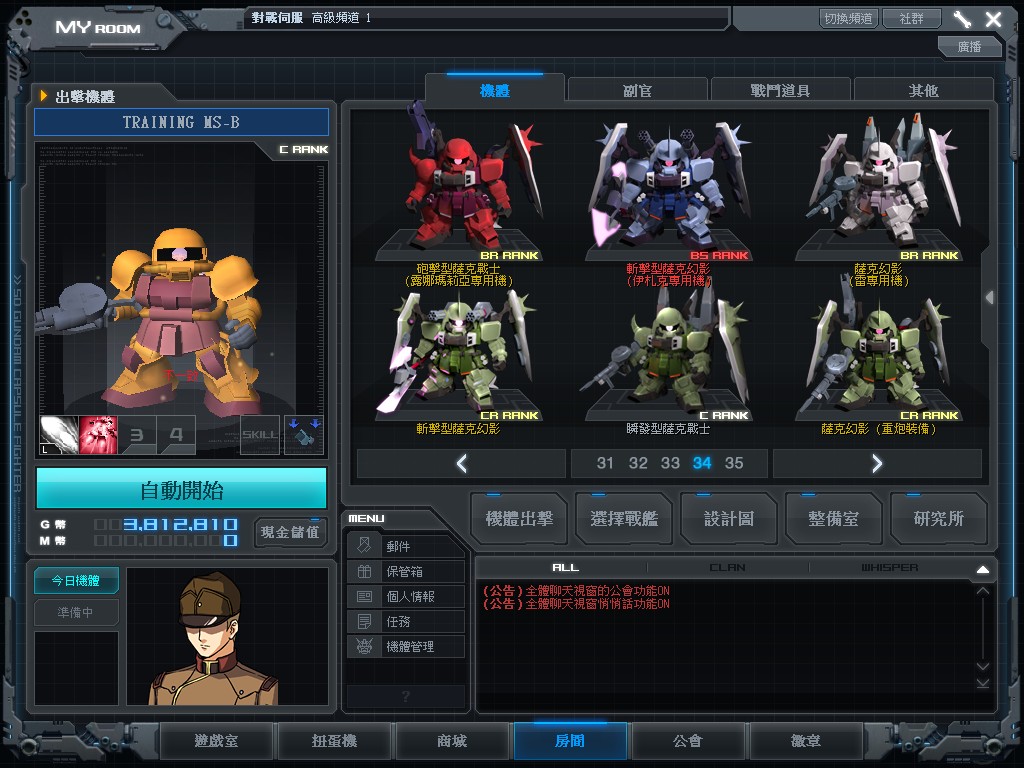The width and height of the screenshot is (1024, 768).
Task: Open the 戰鬥道具 tab
Action: click(780, 90)
